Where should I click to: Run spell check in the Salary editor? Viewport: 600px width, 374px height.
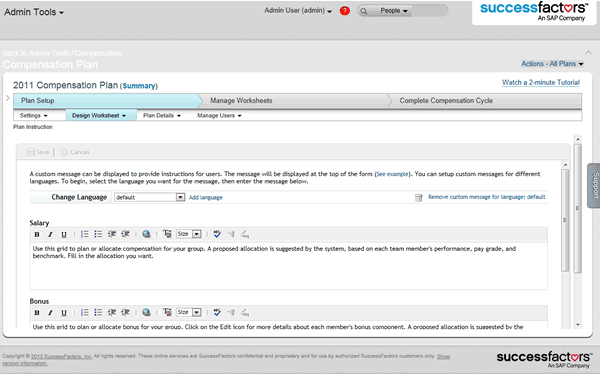217,234
